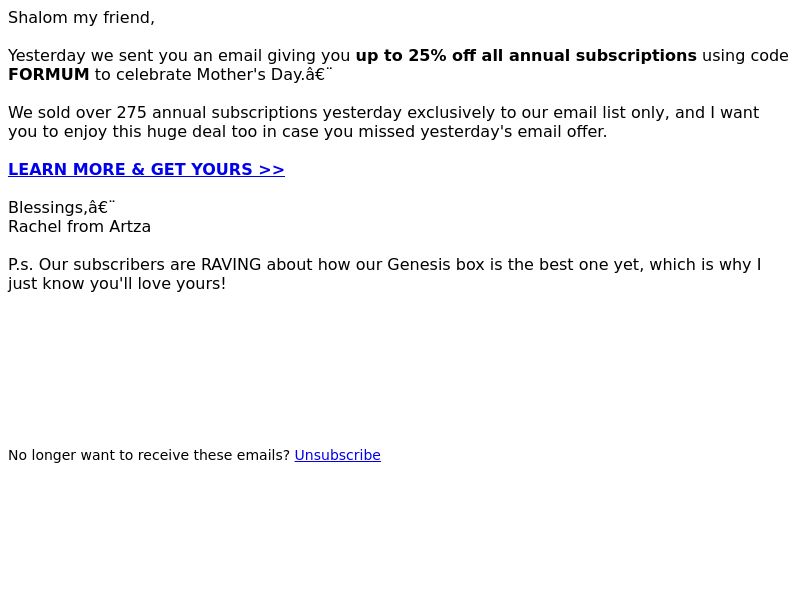Image resolution: width=800 pixels, height=600 pixels.
Task: Click the number 275 in the second paragraph
Action: pos(132,112)
